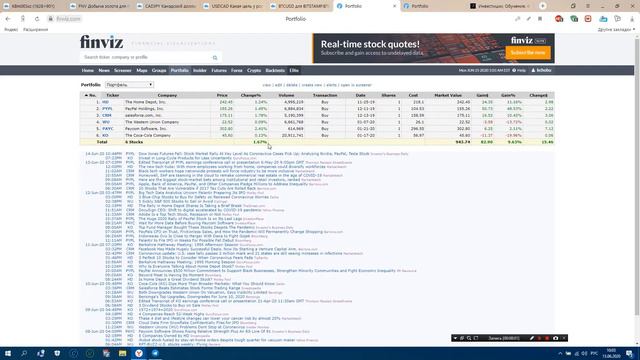Click the sort arrow on No. column
Screen dimensions: 640x360
[86, 95]
